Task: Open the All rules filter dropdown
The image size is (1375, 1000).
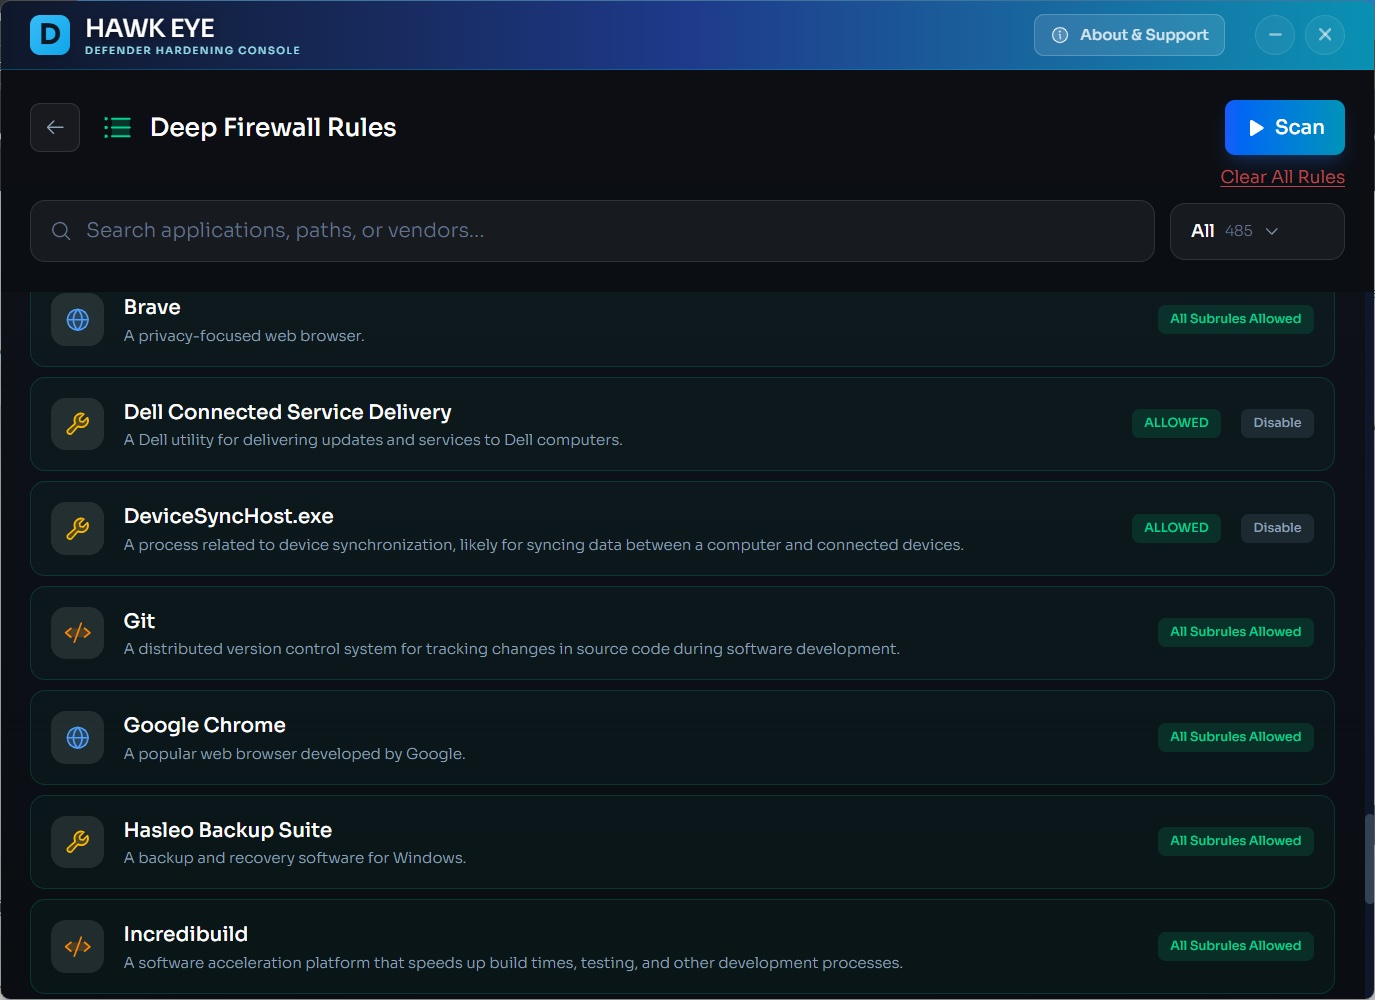Action: [x=1256, y=231]
